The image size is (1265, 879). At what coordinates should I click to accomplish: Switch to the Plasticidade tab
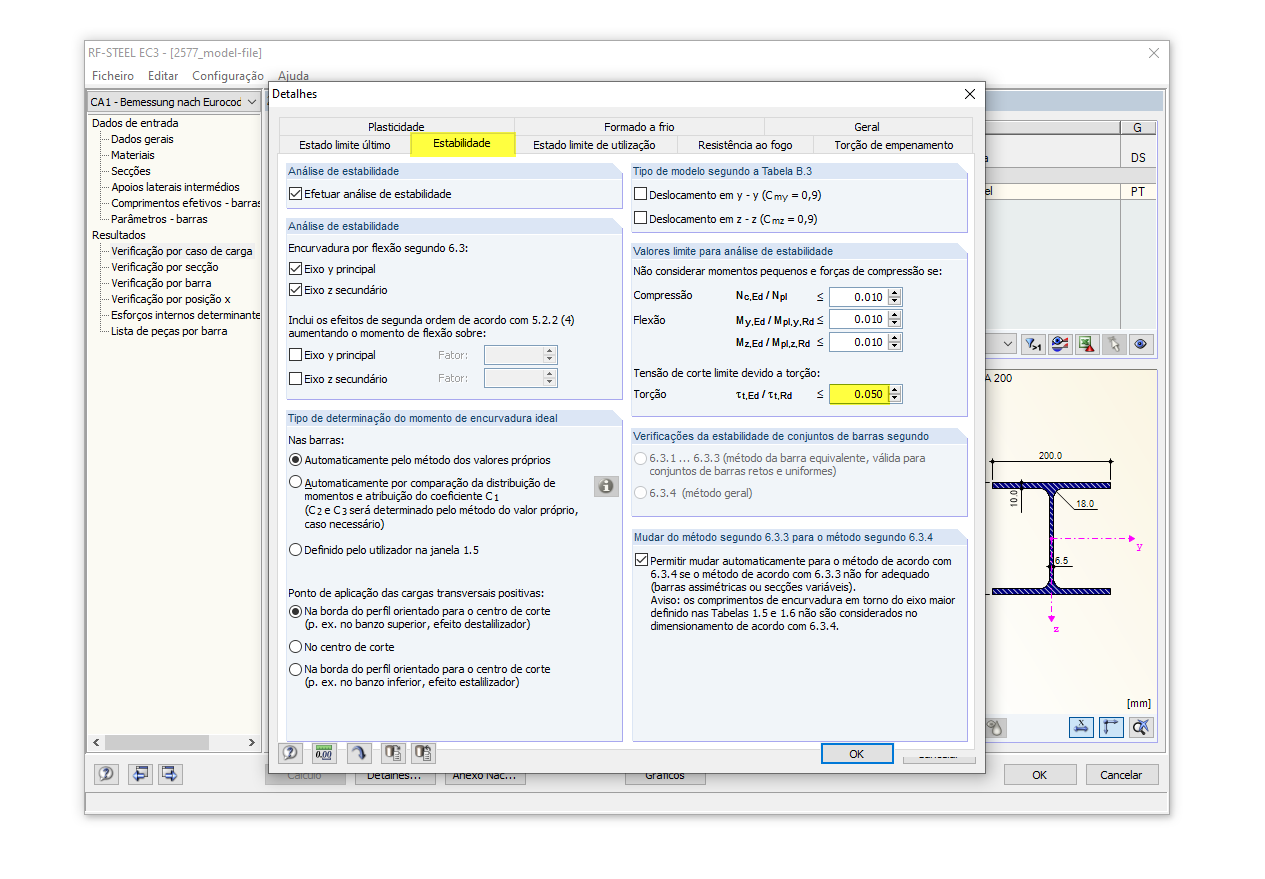[x=396, y=127]
